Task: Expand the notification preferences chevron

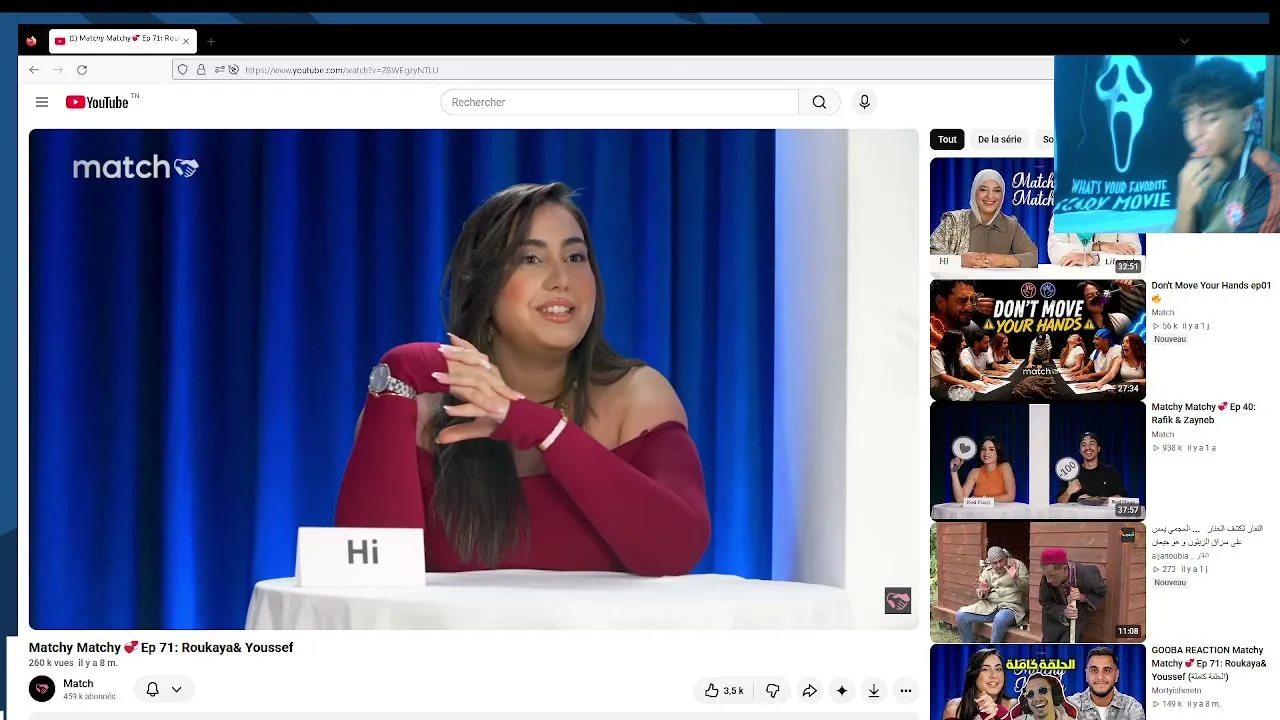Action: (x=176, y=689)
